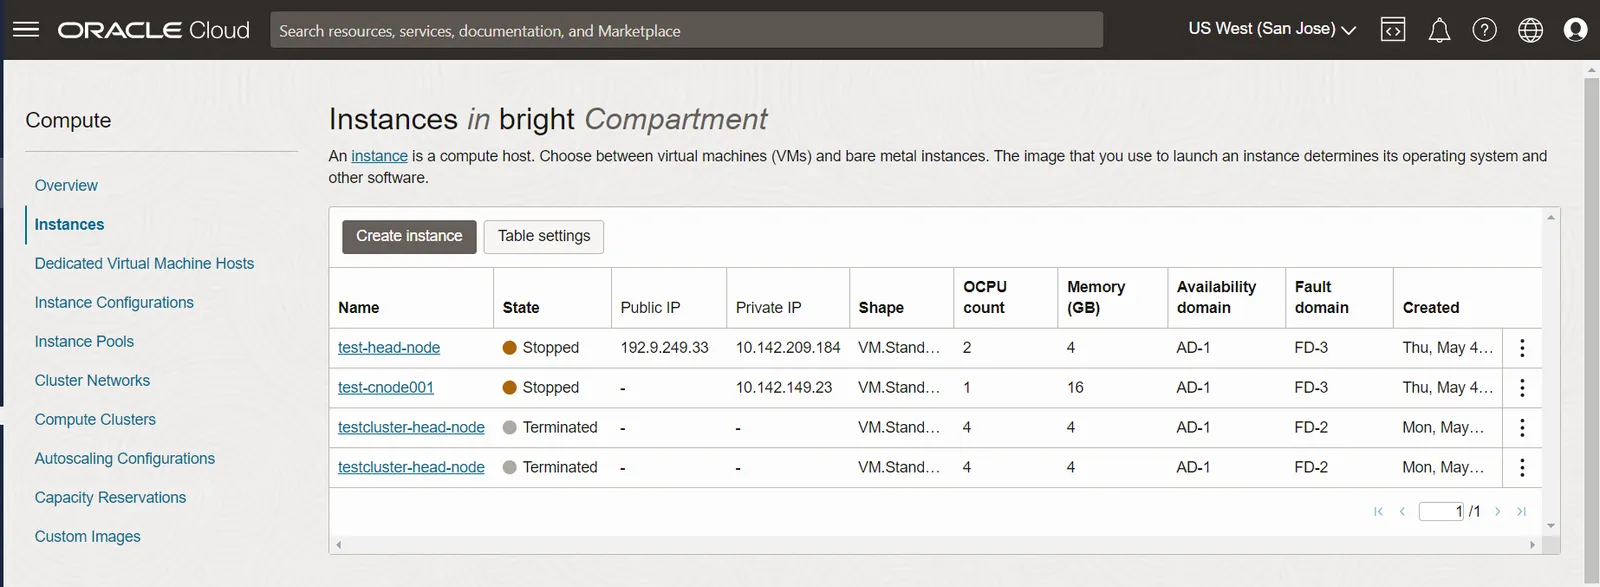Select Instances in Compute sidebar
Image resolution: width=1600 pixels, height=587 pixels.
(69, 225)
